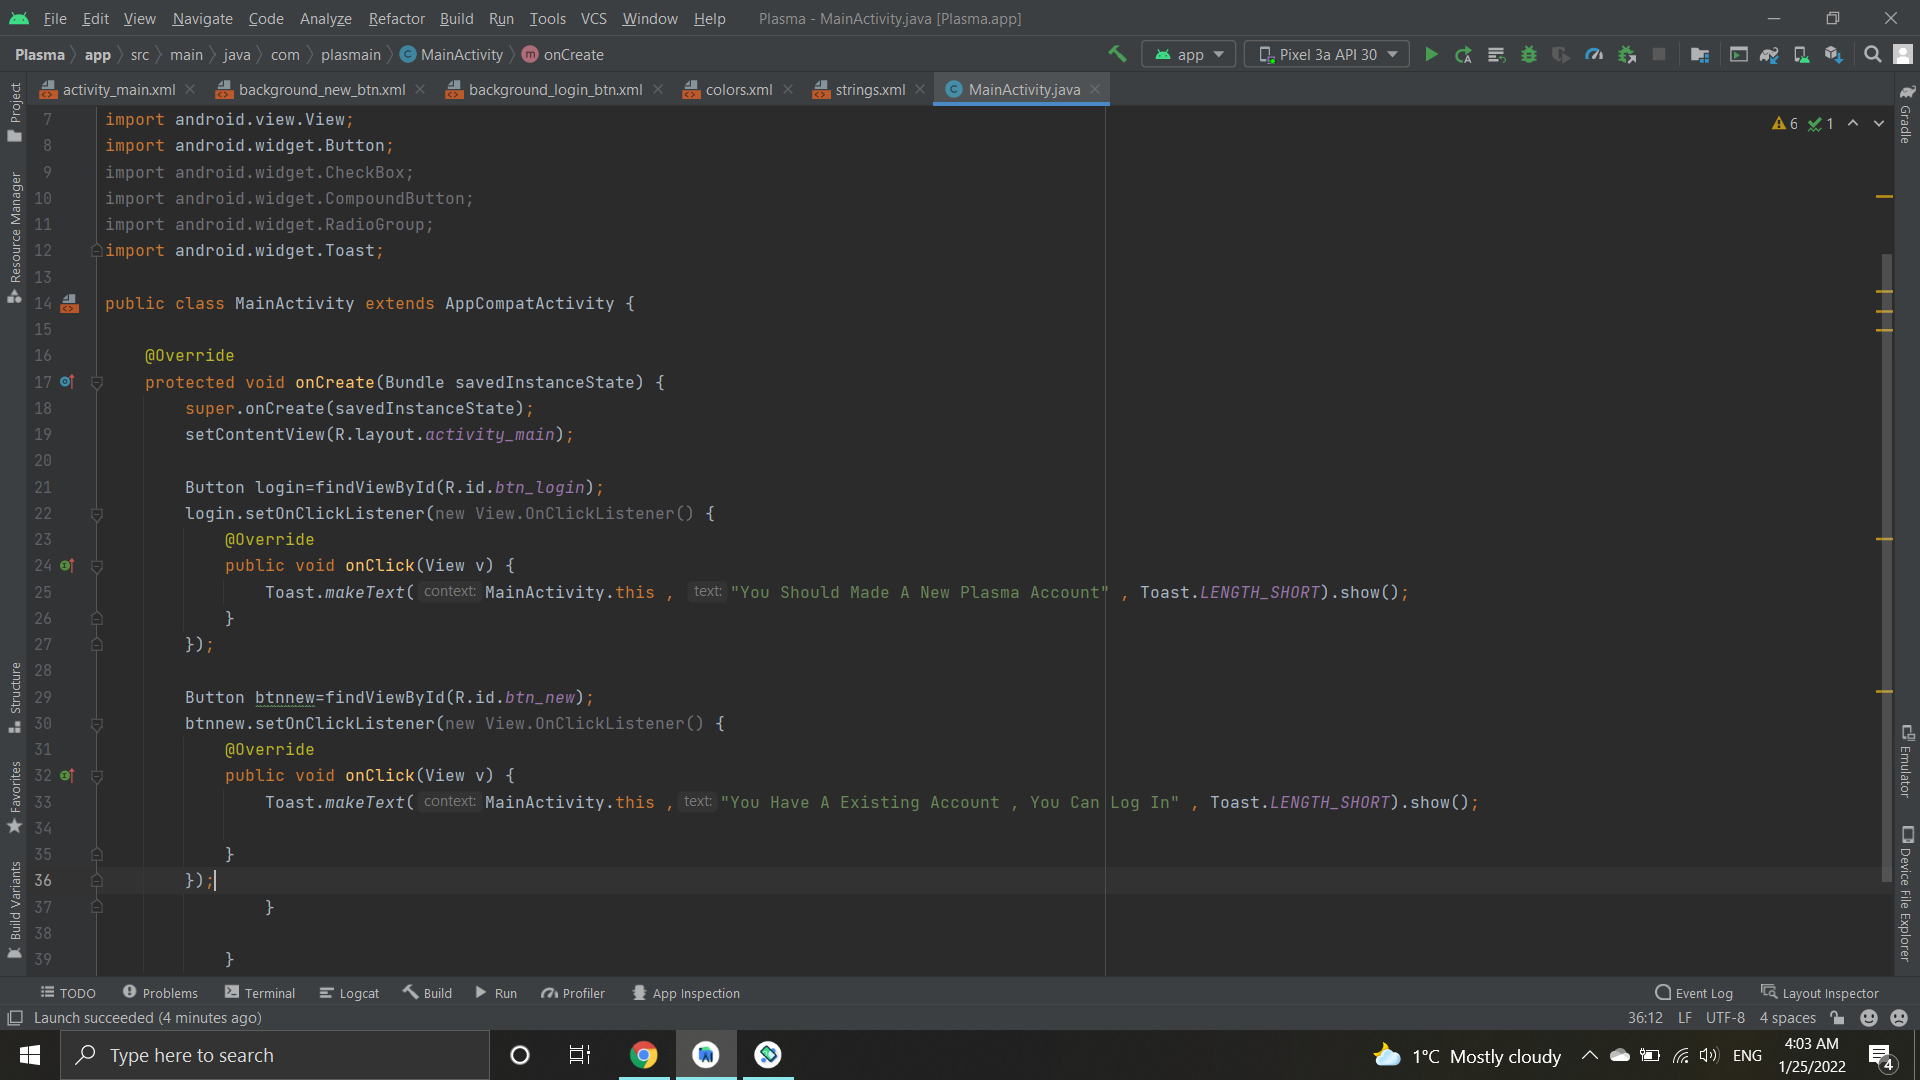1920x1080 pixels.
Task: Change UTF-8 file encoding in status bar
Action: (1725, 1018)
